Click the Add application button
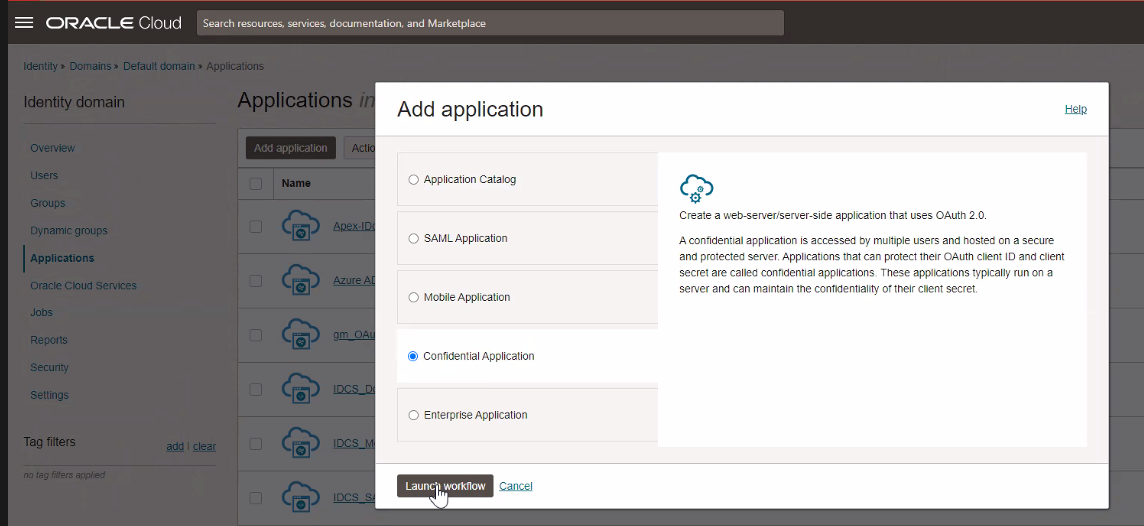This screenshot has width=1144, height=526. (290, 147)
